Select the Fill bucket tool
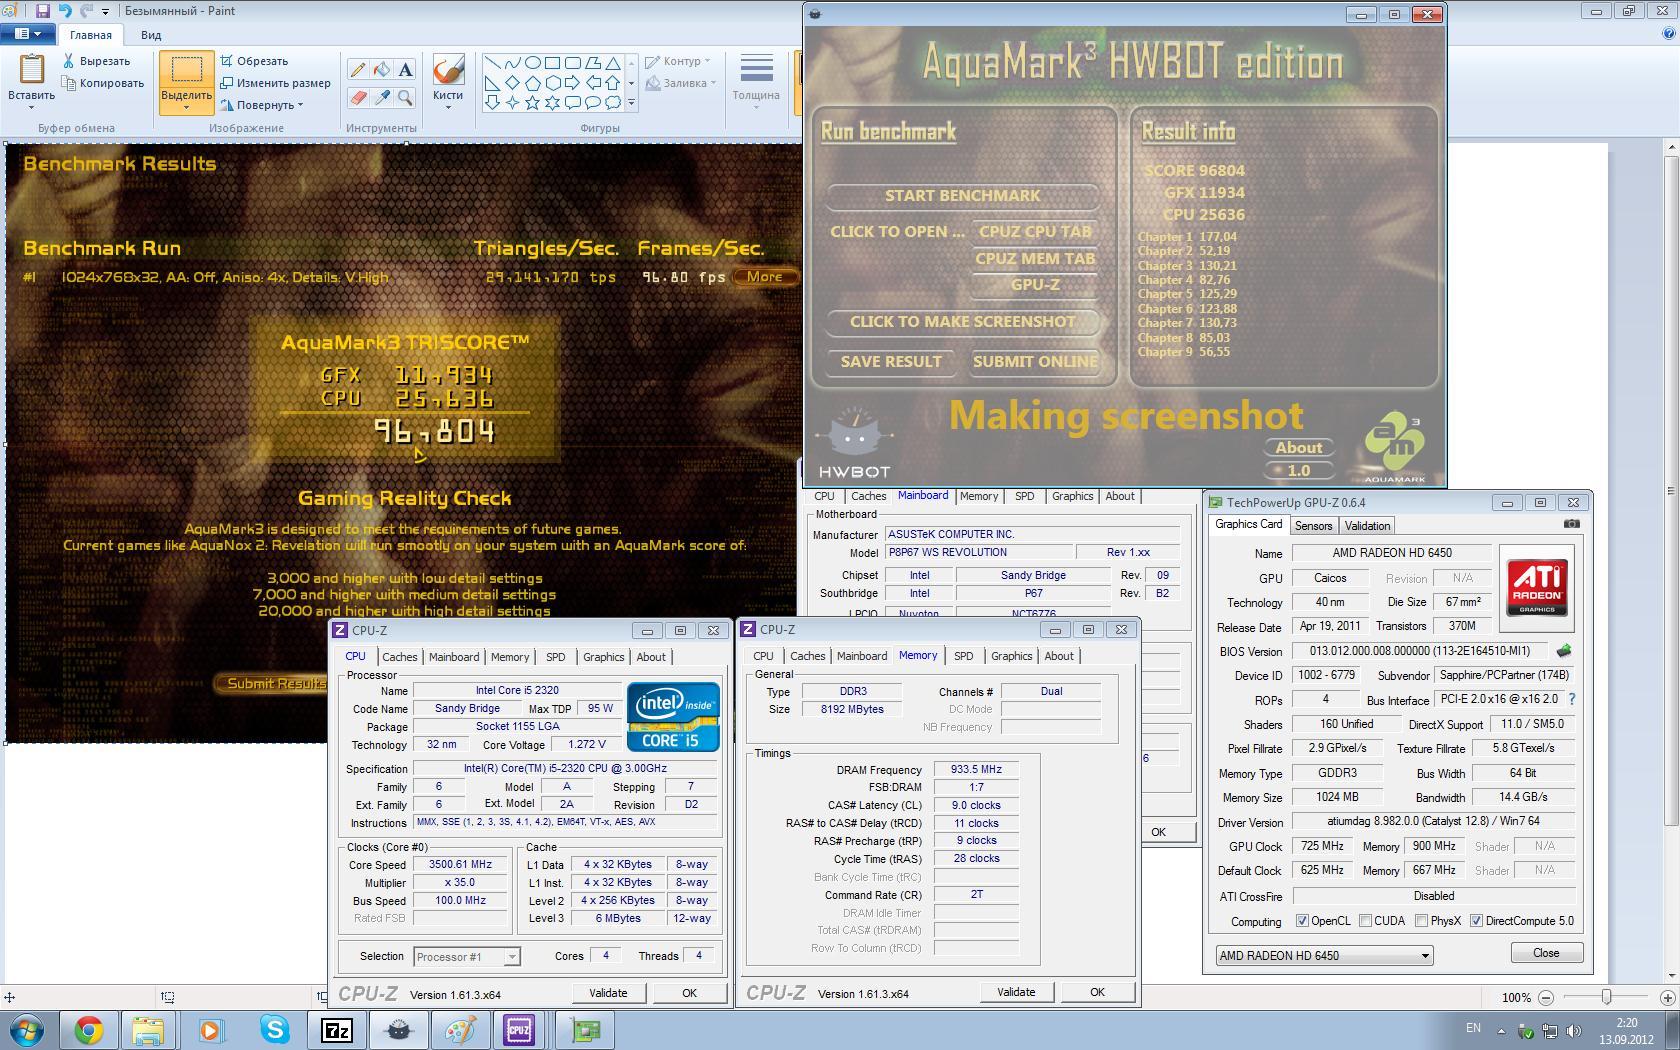Viewport: 1680px width, 1050px height. tap(382, 70)
